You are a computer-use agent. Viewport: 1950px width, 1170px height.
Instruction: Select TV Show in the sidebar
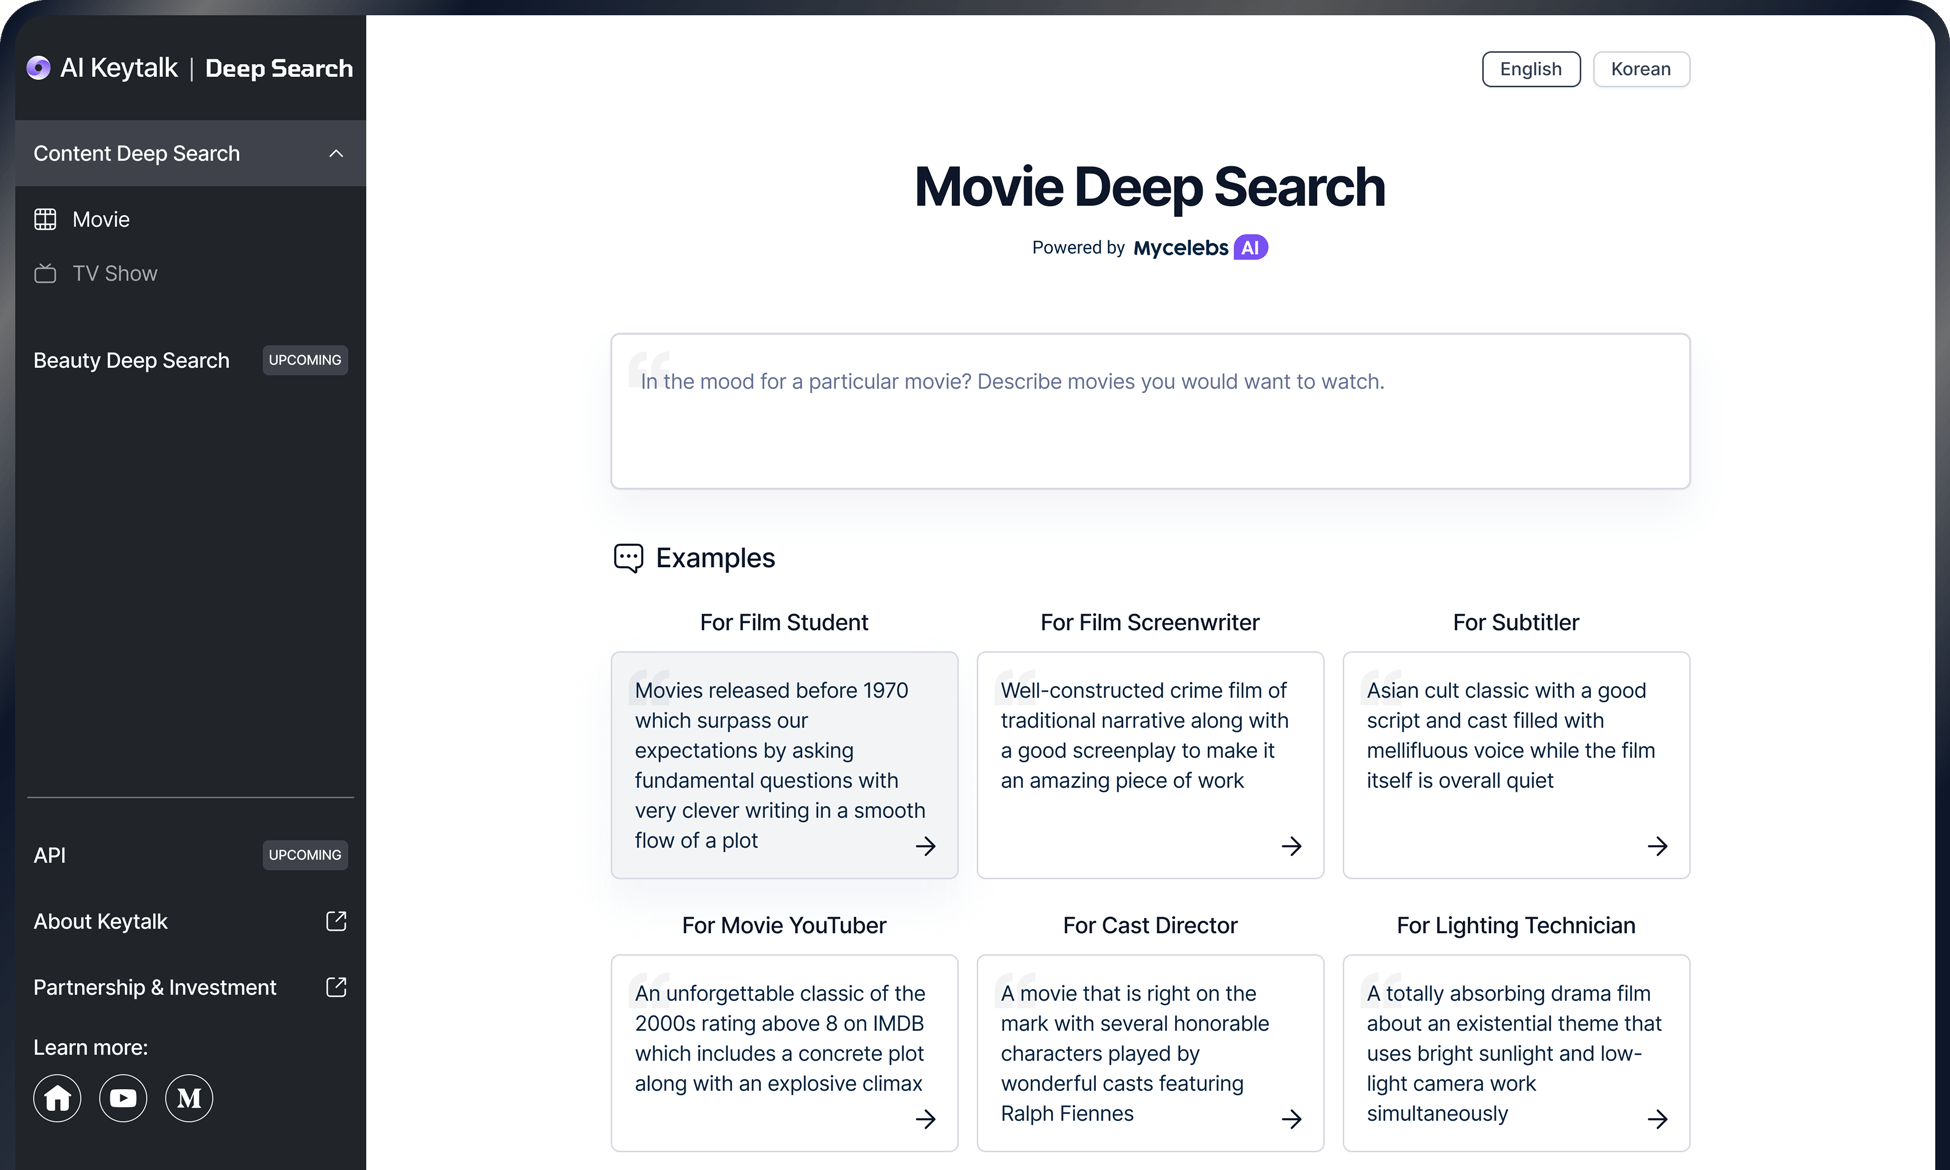coord(114,273)
